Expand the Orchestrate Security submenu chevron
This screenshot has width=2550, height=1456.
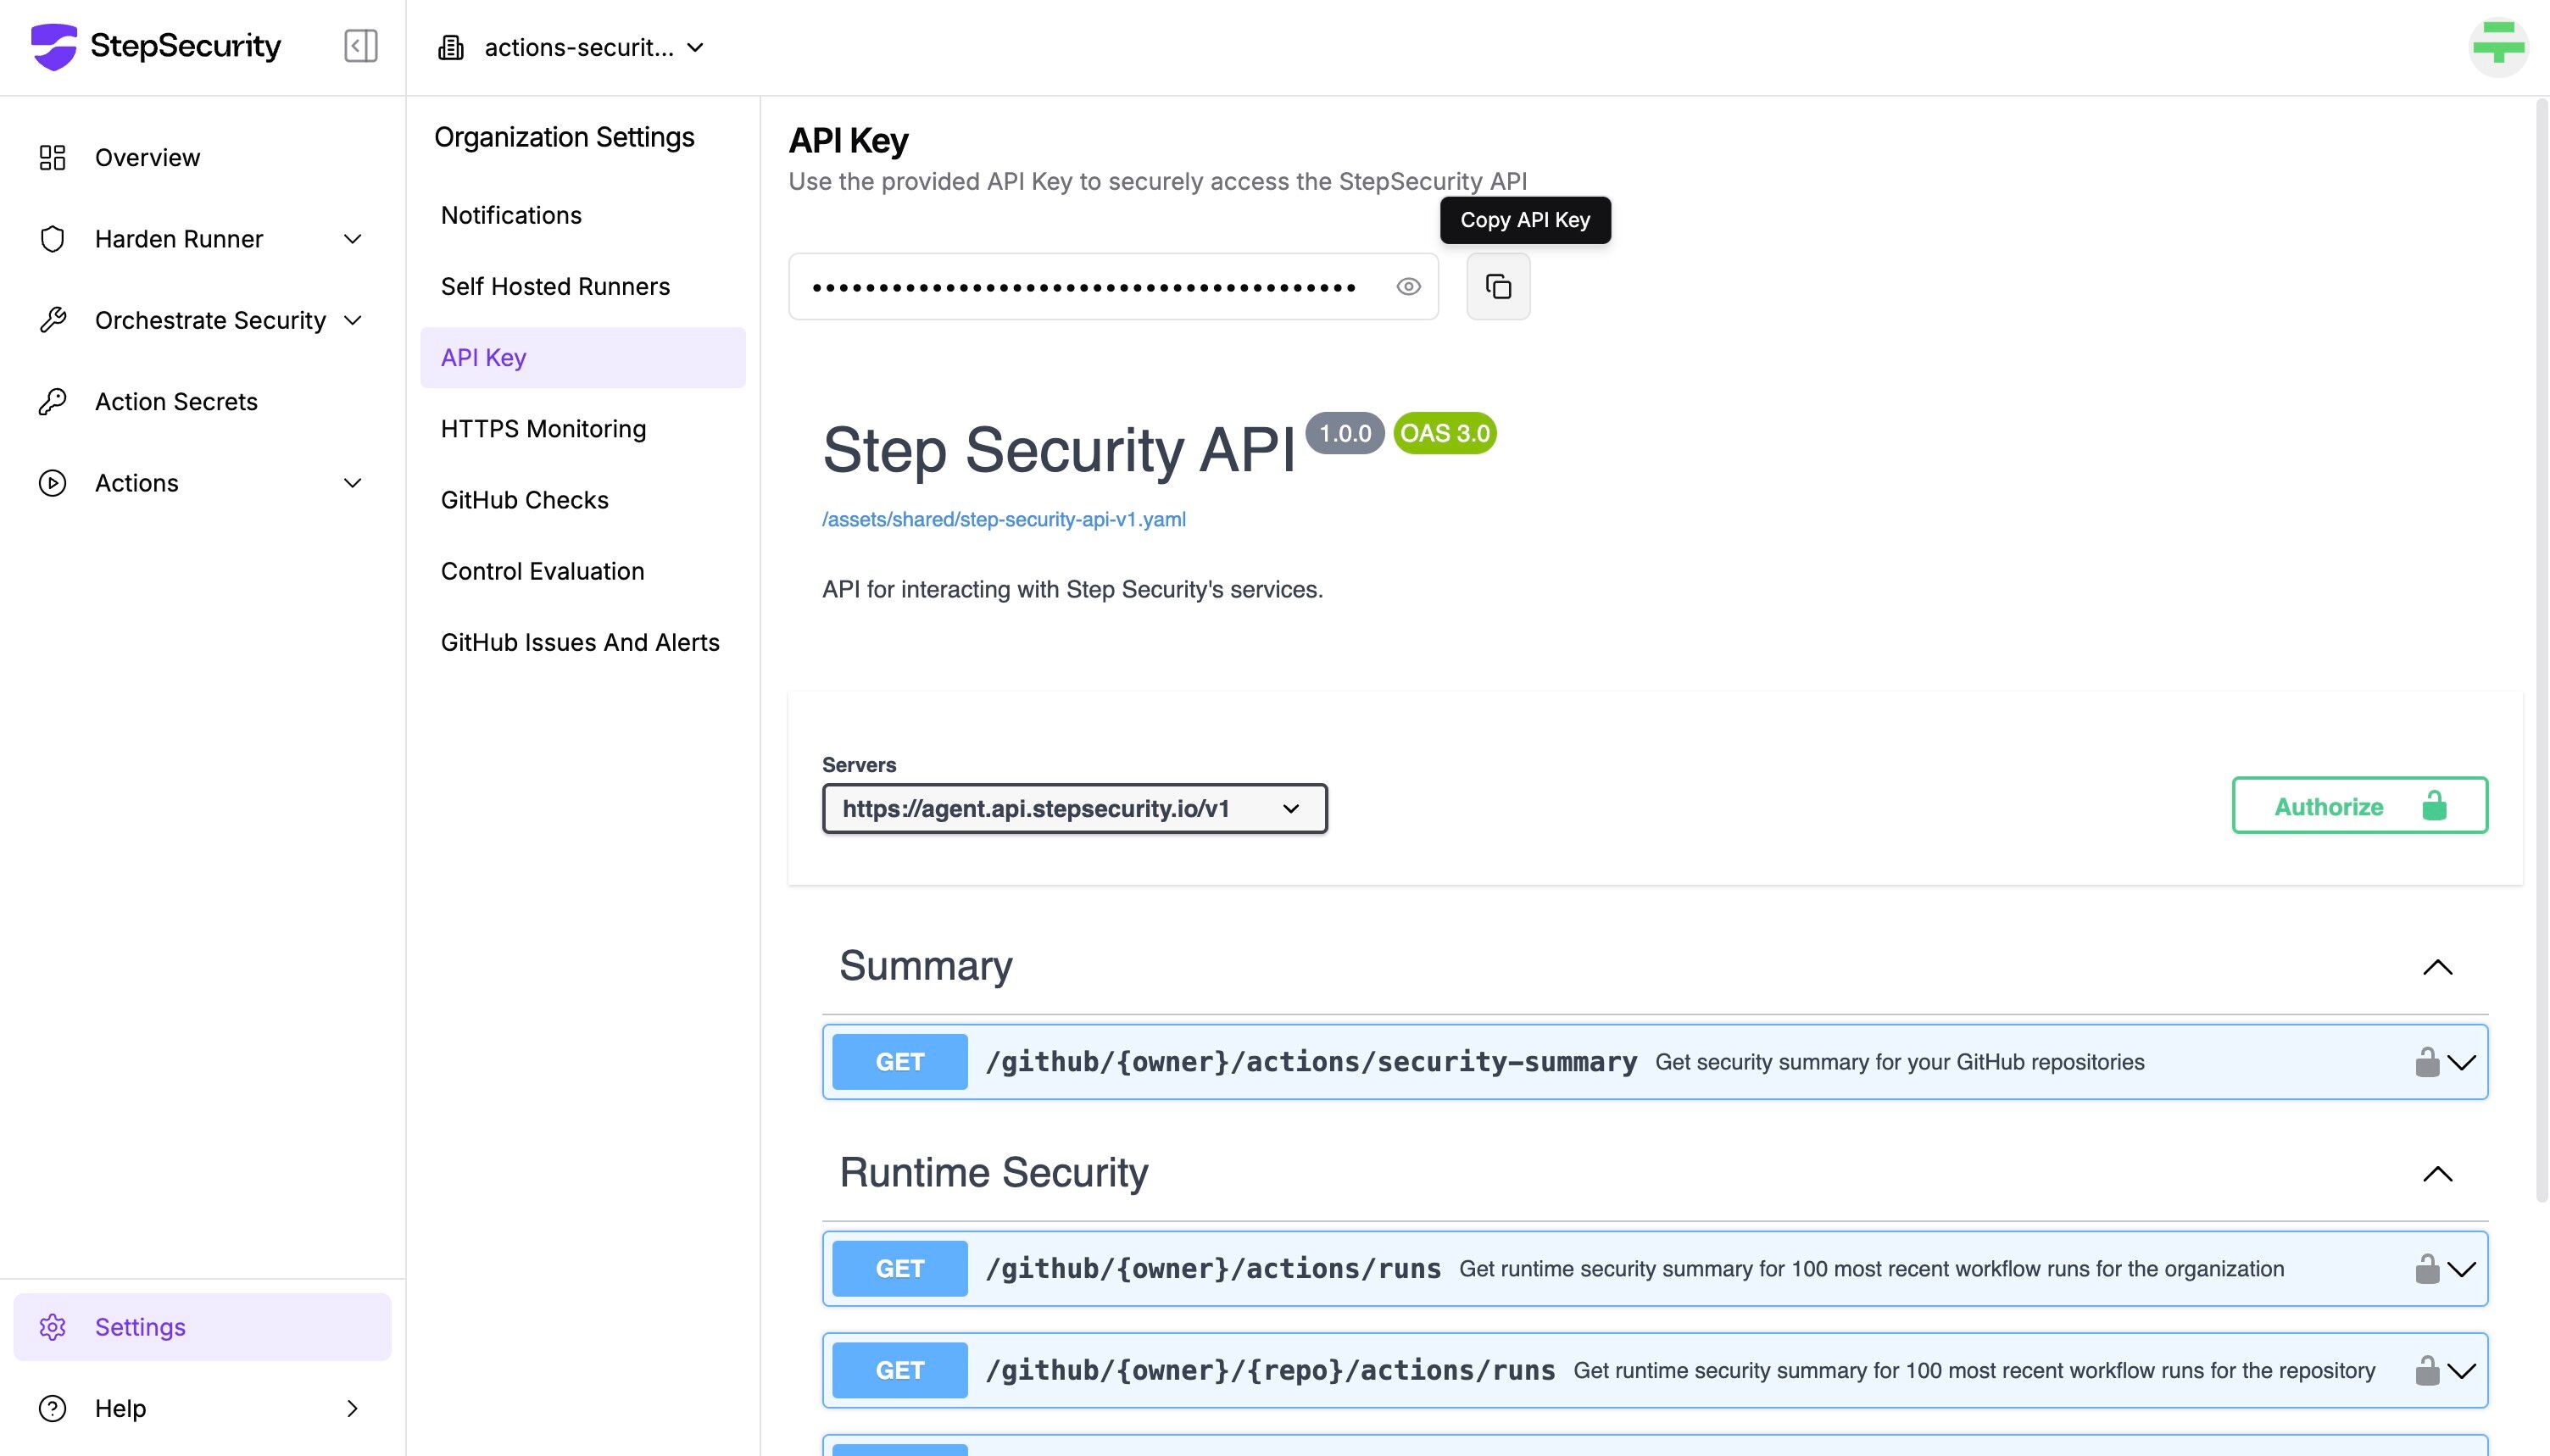coord(352,320)
